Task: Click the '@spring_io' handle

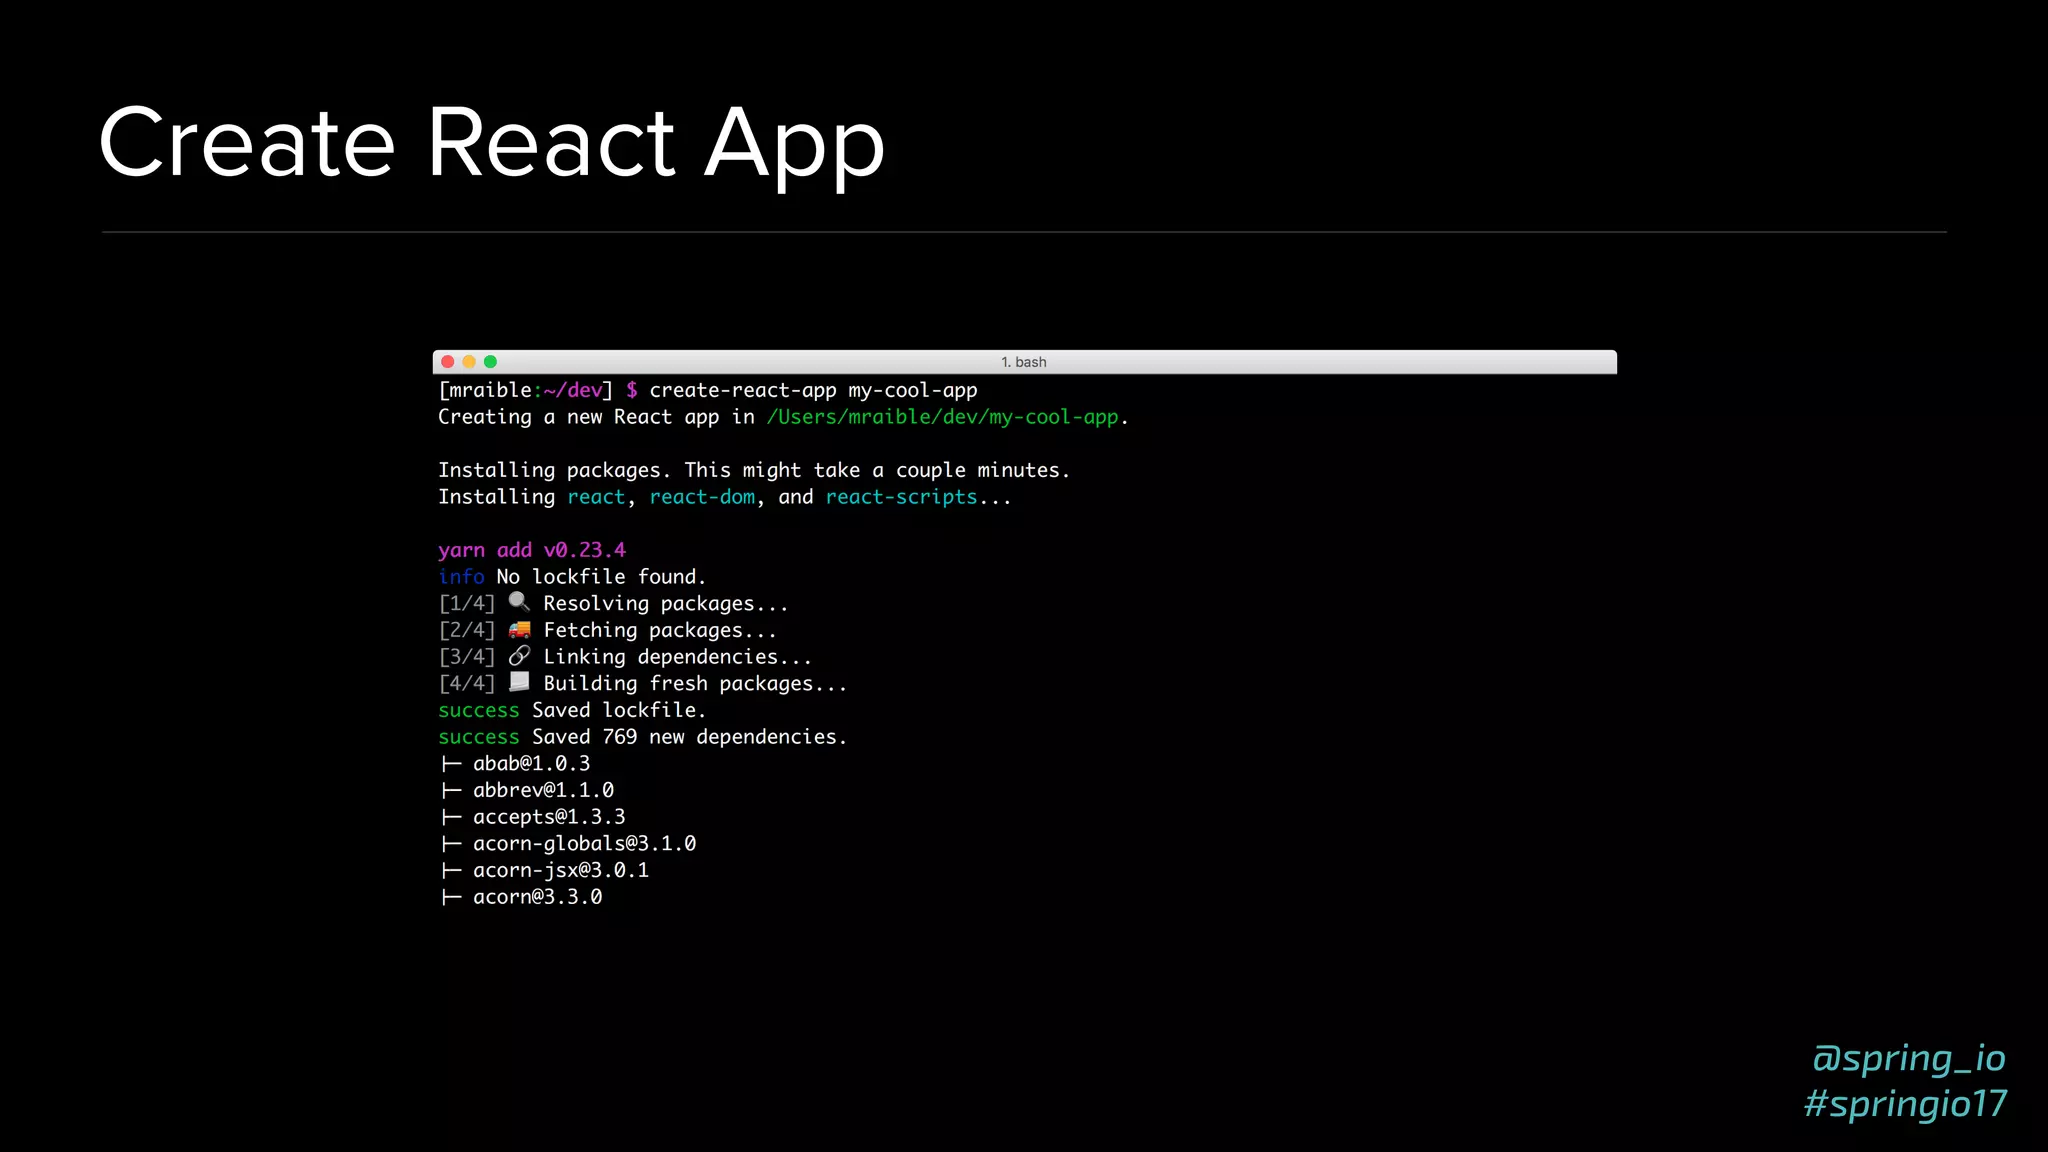Action: (x=1909, y=1058)
